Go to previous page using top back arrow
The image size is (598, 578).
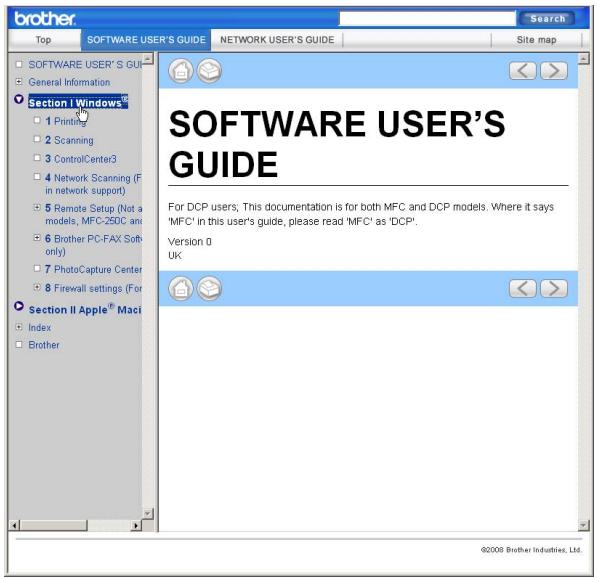tap(522, 71)
